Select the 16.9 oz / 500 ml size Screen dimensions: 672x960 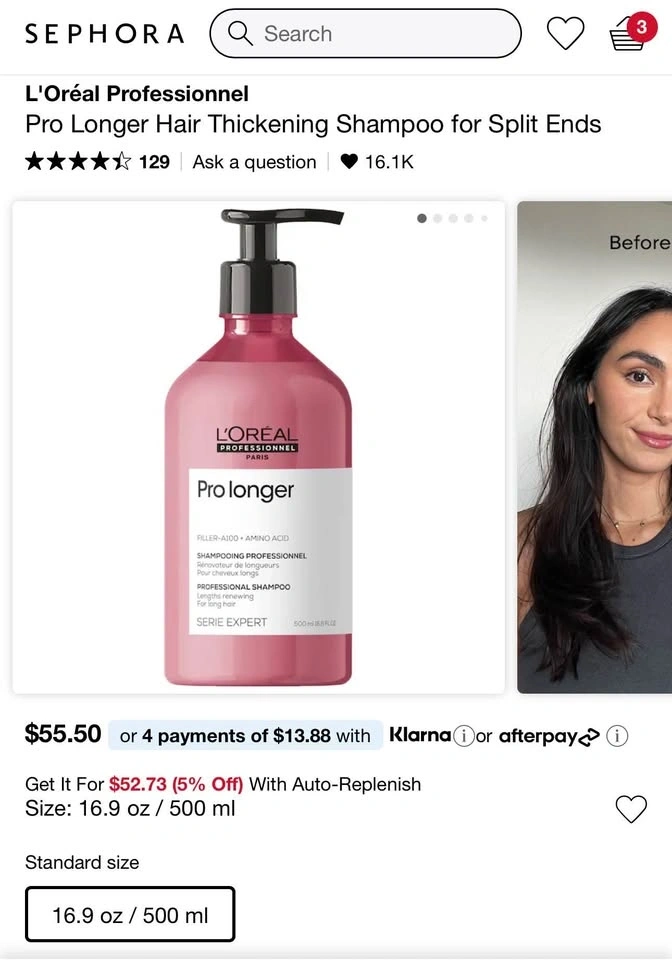pos(130,915)
